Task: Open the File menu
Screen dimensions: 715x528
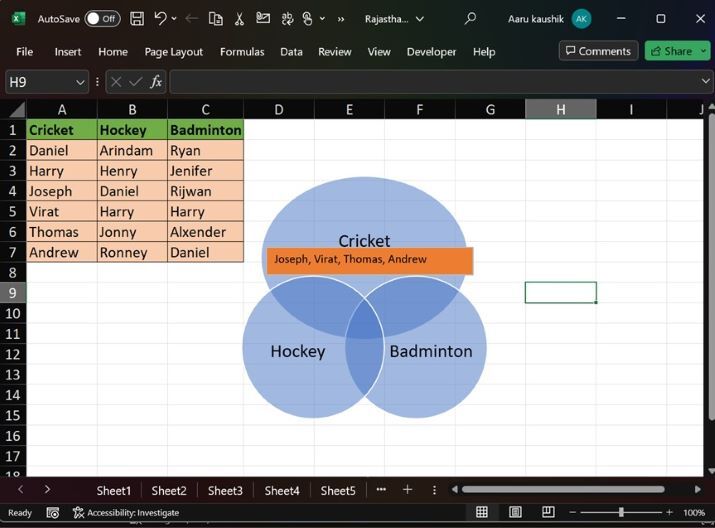Action: 25,52
